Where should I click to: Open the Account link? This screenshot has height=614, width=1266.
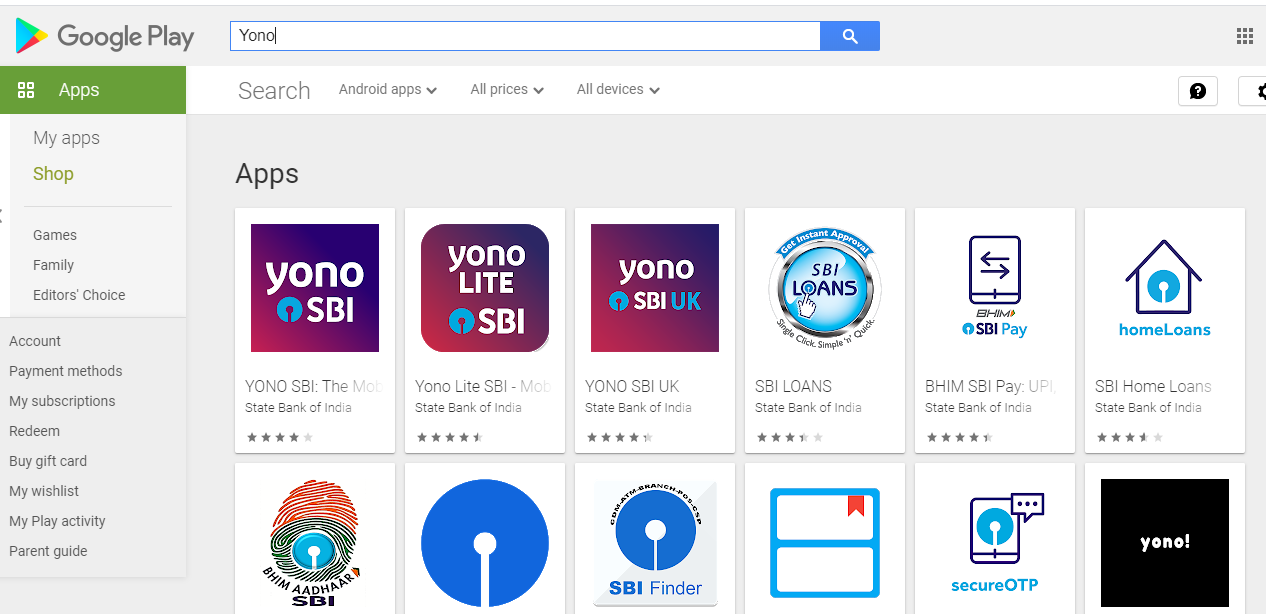35,341
